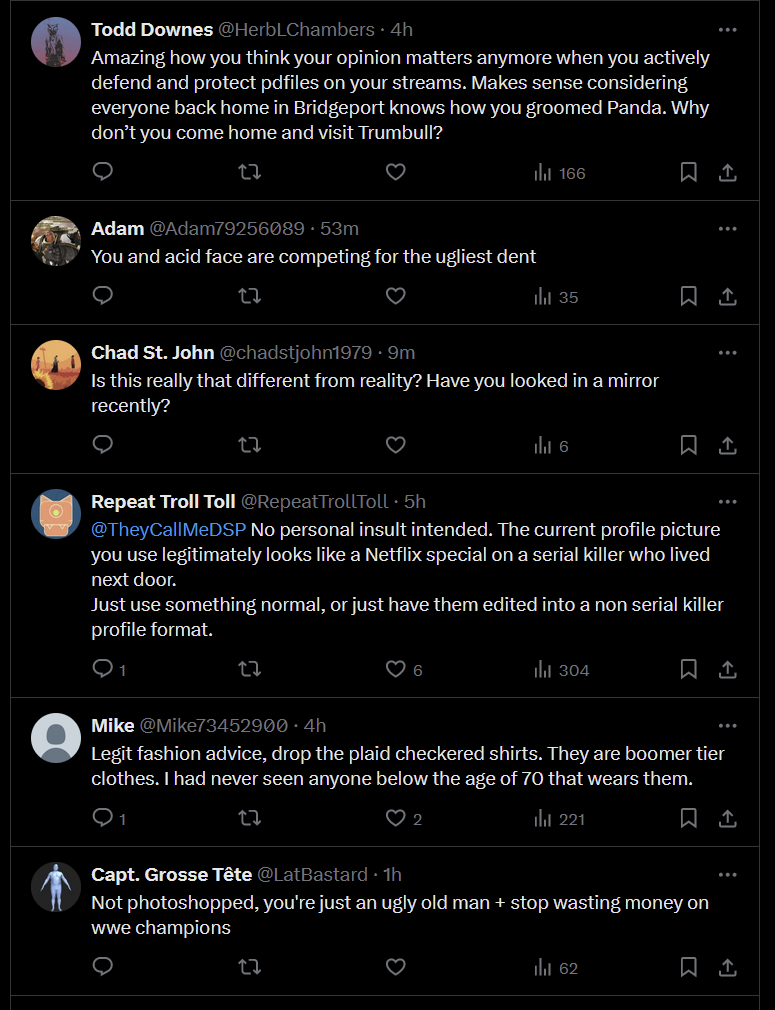Open more options menu on Adam's tweet
This screenshot has height=1010, width=775.
[x=727, y=229]
